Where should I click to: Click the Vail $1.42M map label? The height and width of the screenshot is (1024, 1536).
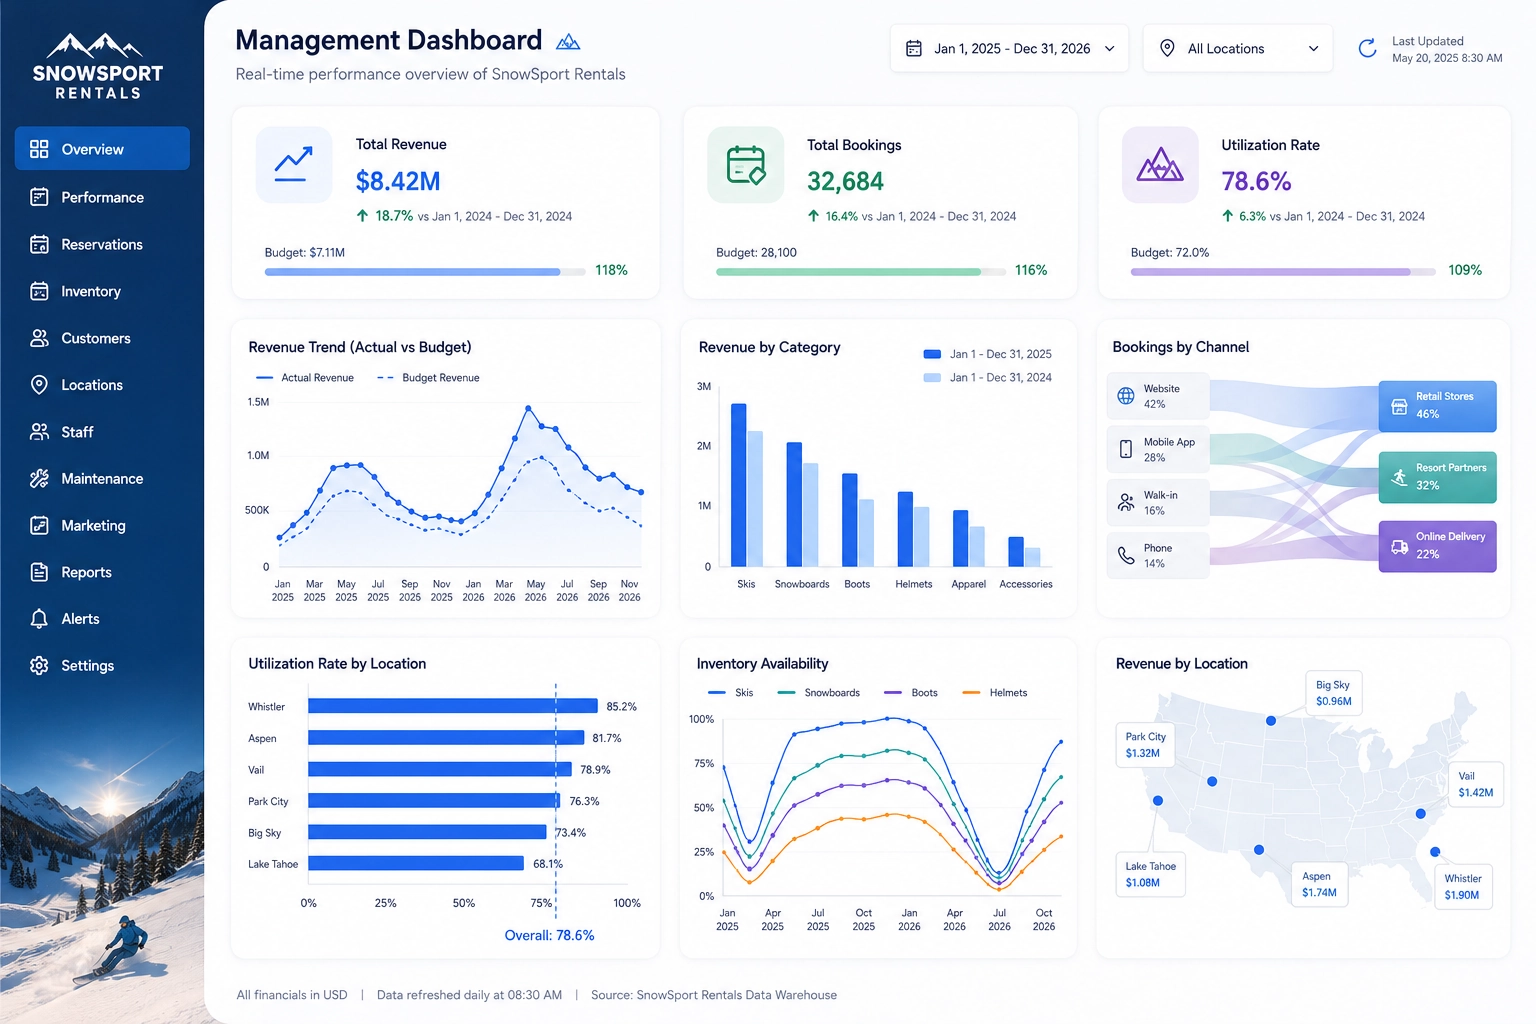point(1475,784)
